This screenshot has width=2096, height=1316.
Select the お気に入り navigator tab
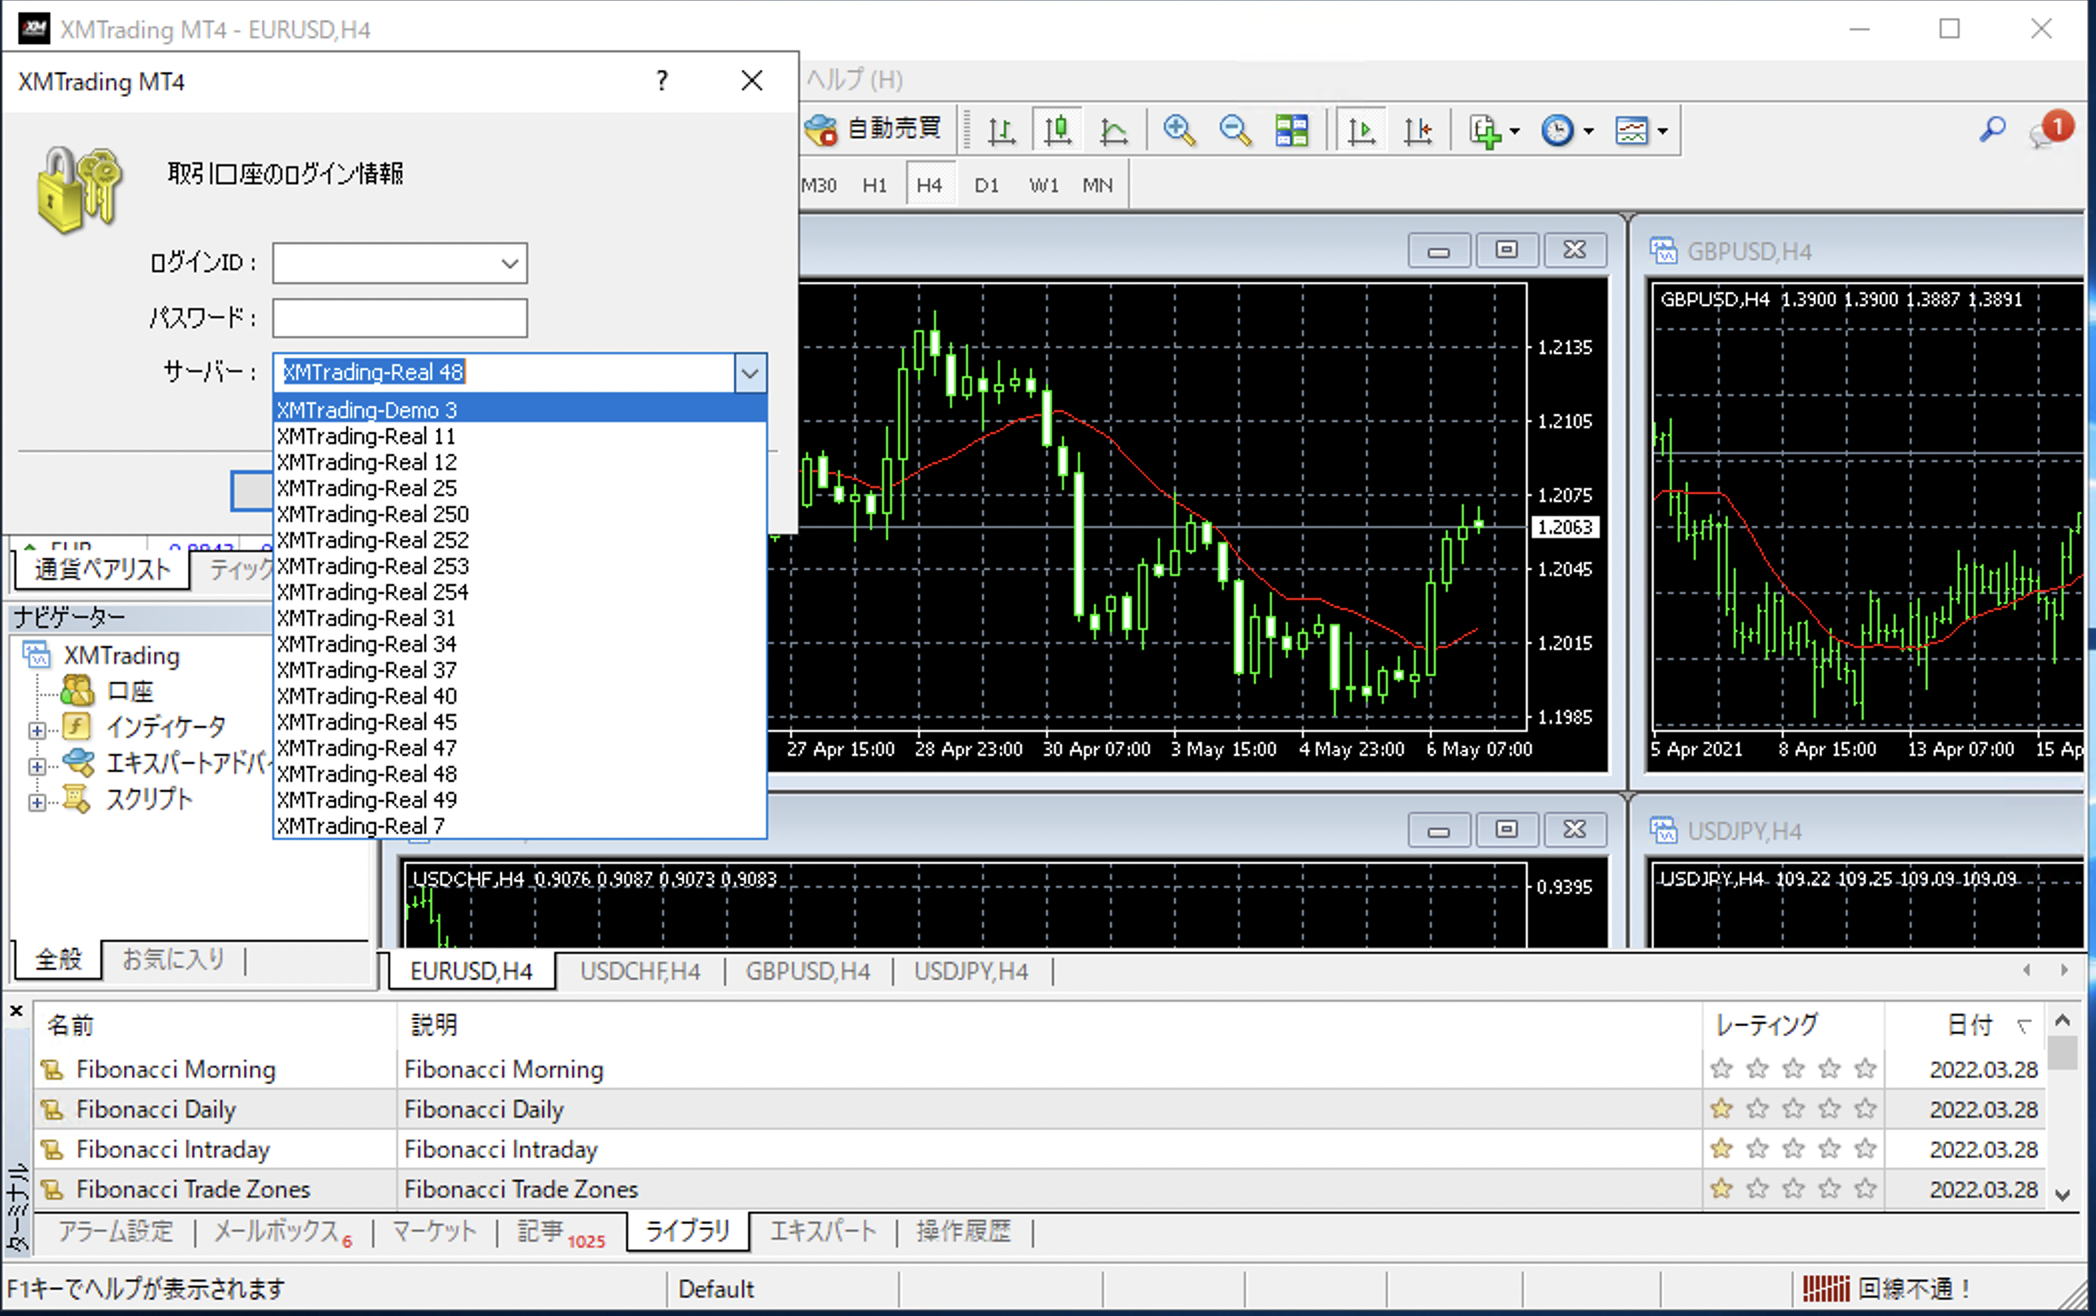point(172,959)
